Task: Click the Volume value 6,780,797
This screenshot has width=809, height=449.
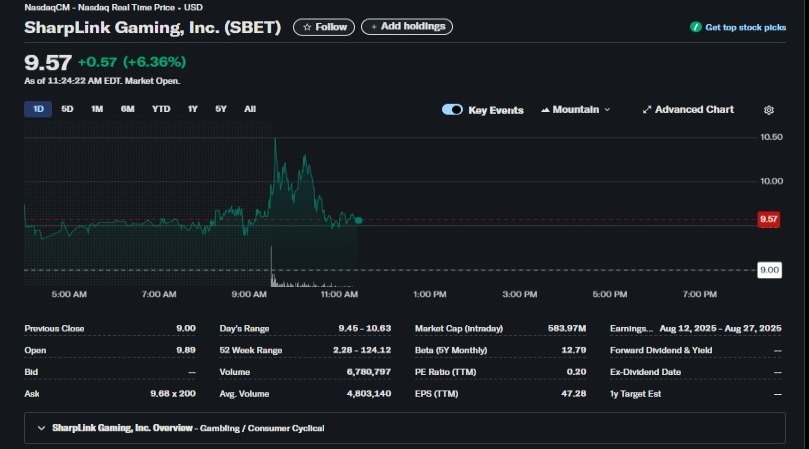Action: (x=368, y=372)
